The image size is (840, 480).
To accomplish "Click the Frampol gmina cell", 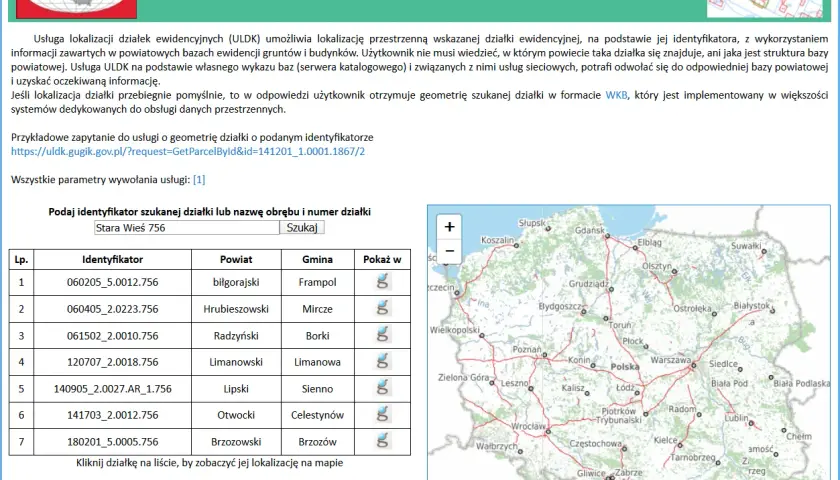I will coord(318,282).
